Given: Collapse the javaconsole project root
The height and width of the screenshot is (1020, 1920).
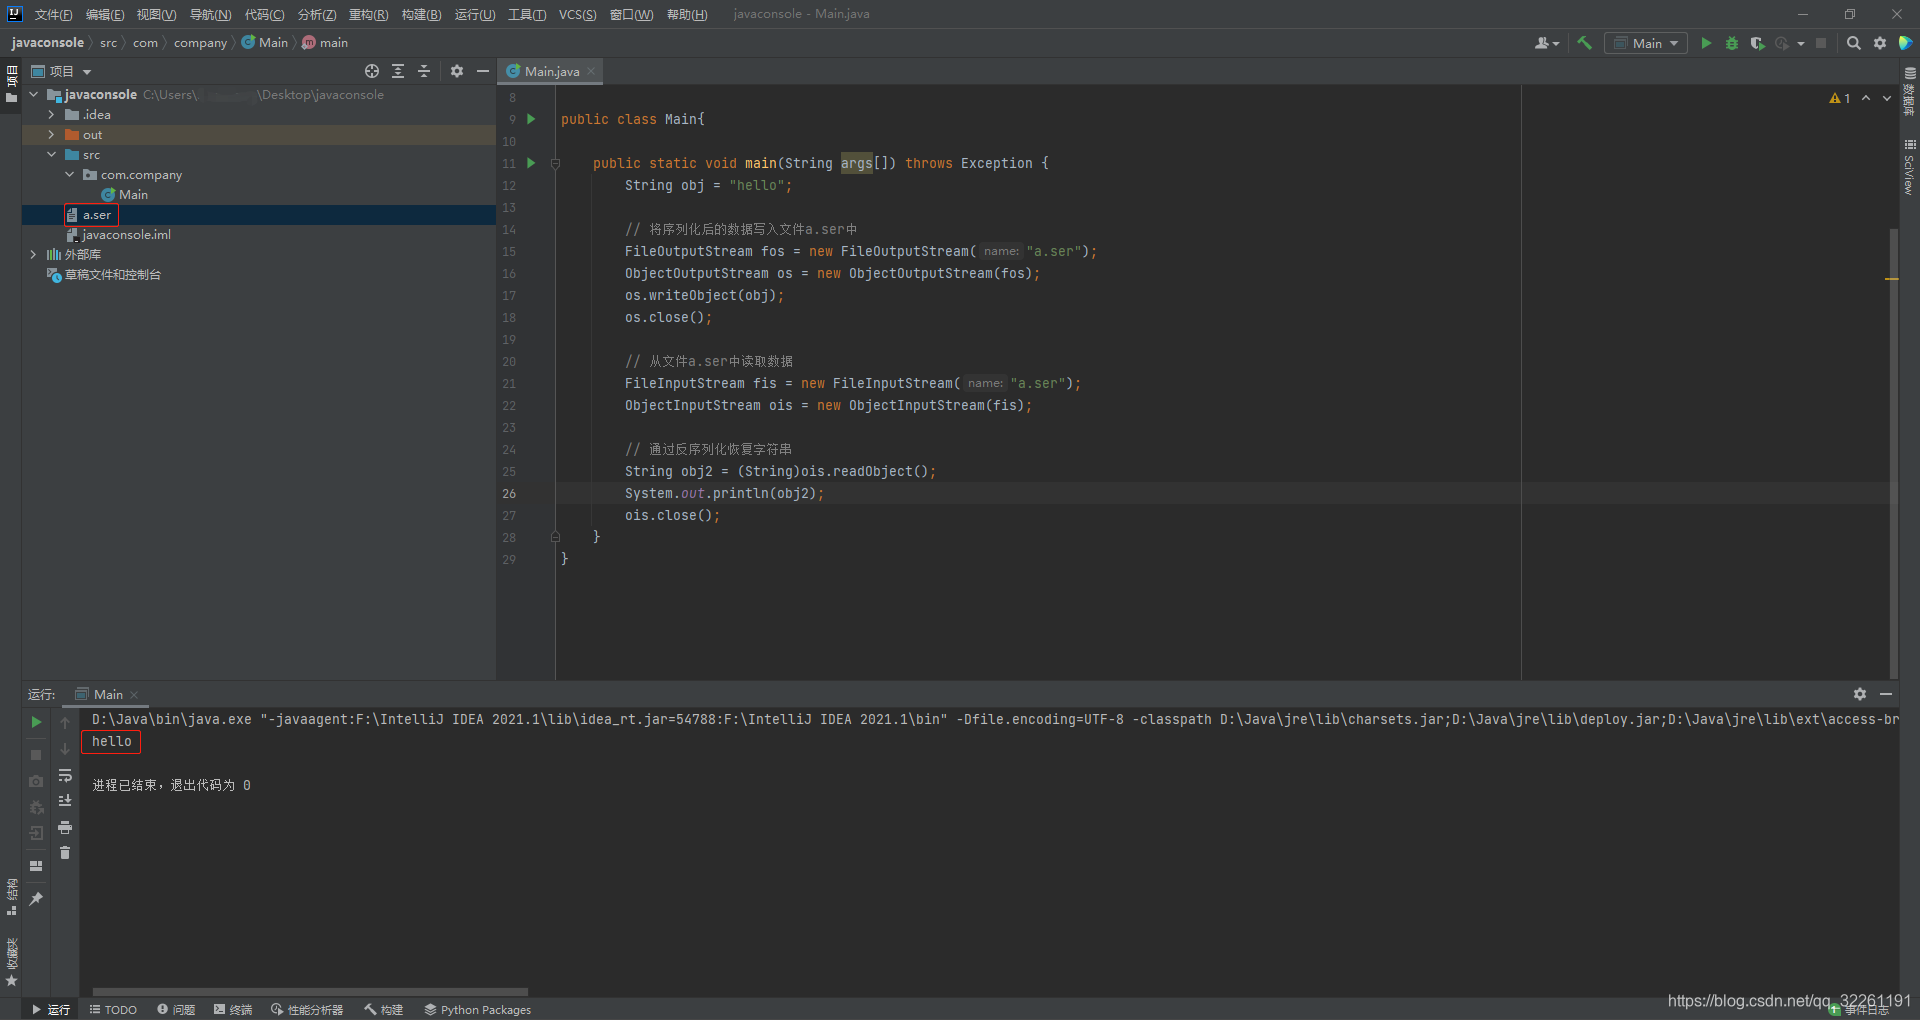Looking at the screenshot, I should tap(33, 95).
